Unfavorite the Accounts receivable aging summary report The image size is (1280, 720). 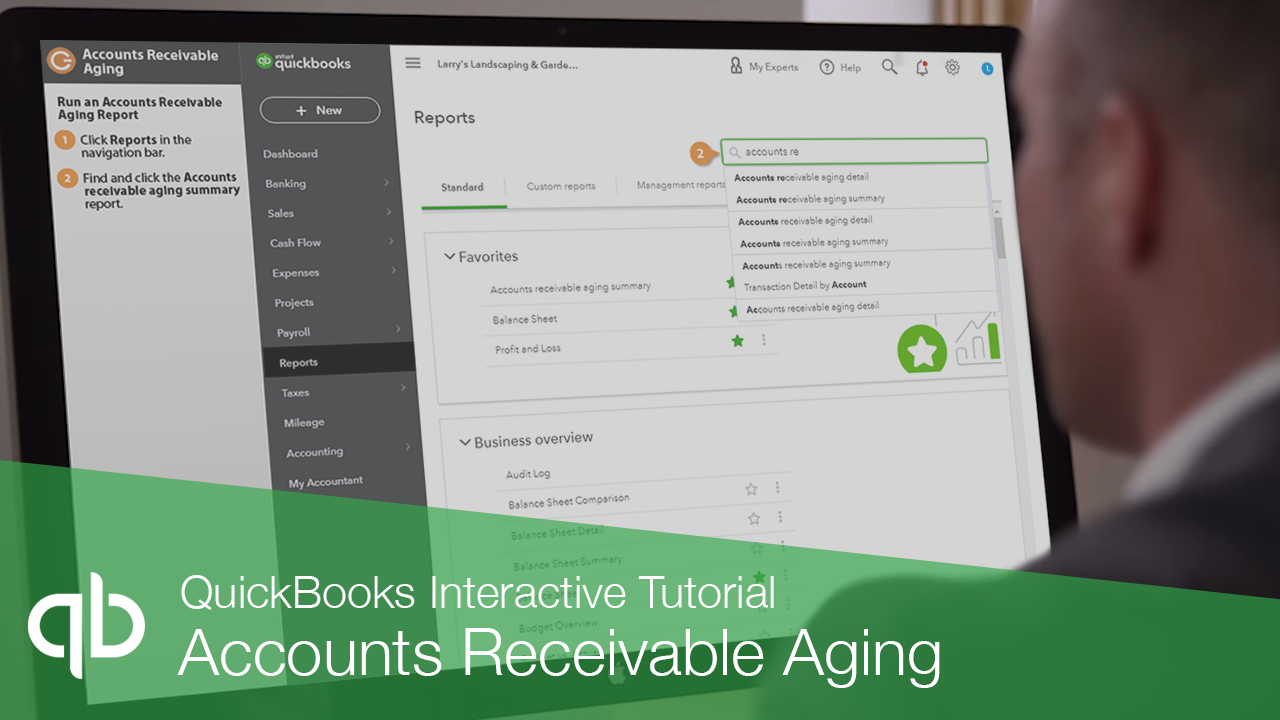(x=729, y=283)
